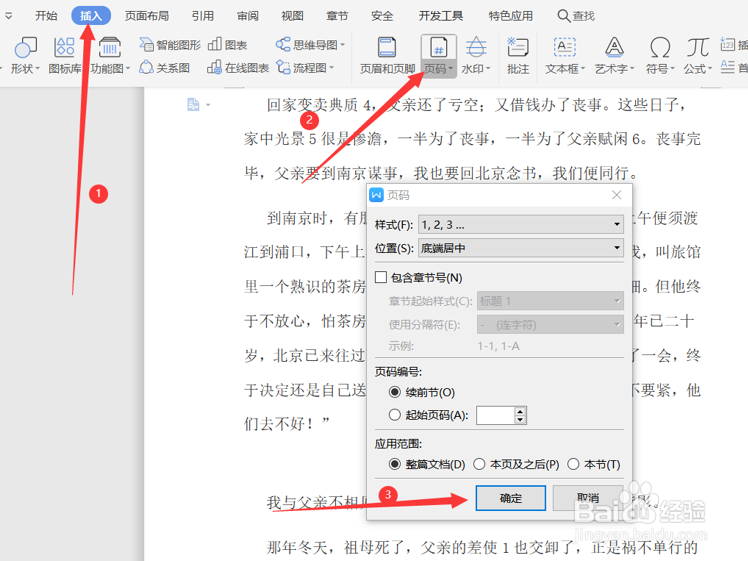Screen dimensions: 748x561
Task: Enable include chapter number (包含章节号) checkbox
Action: 381,277
